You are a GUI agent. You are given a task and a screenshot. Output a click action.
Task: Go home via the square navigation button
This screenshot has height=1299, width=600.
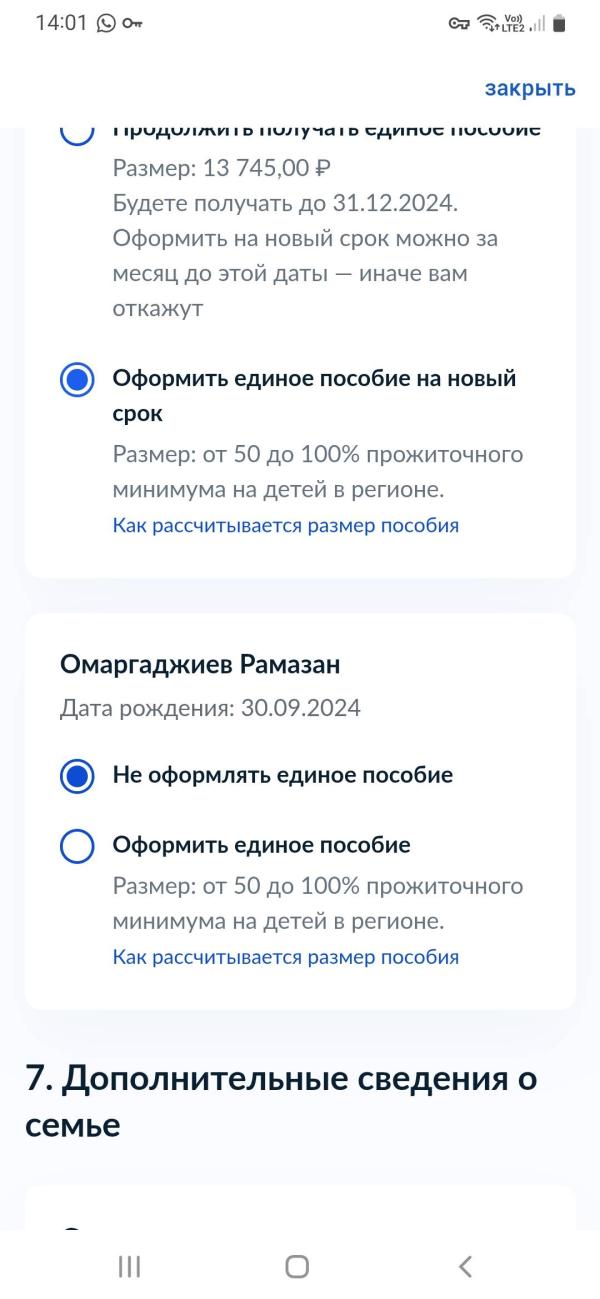297,1266
